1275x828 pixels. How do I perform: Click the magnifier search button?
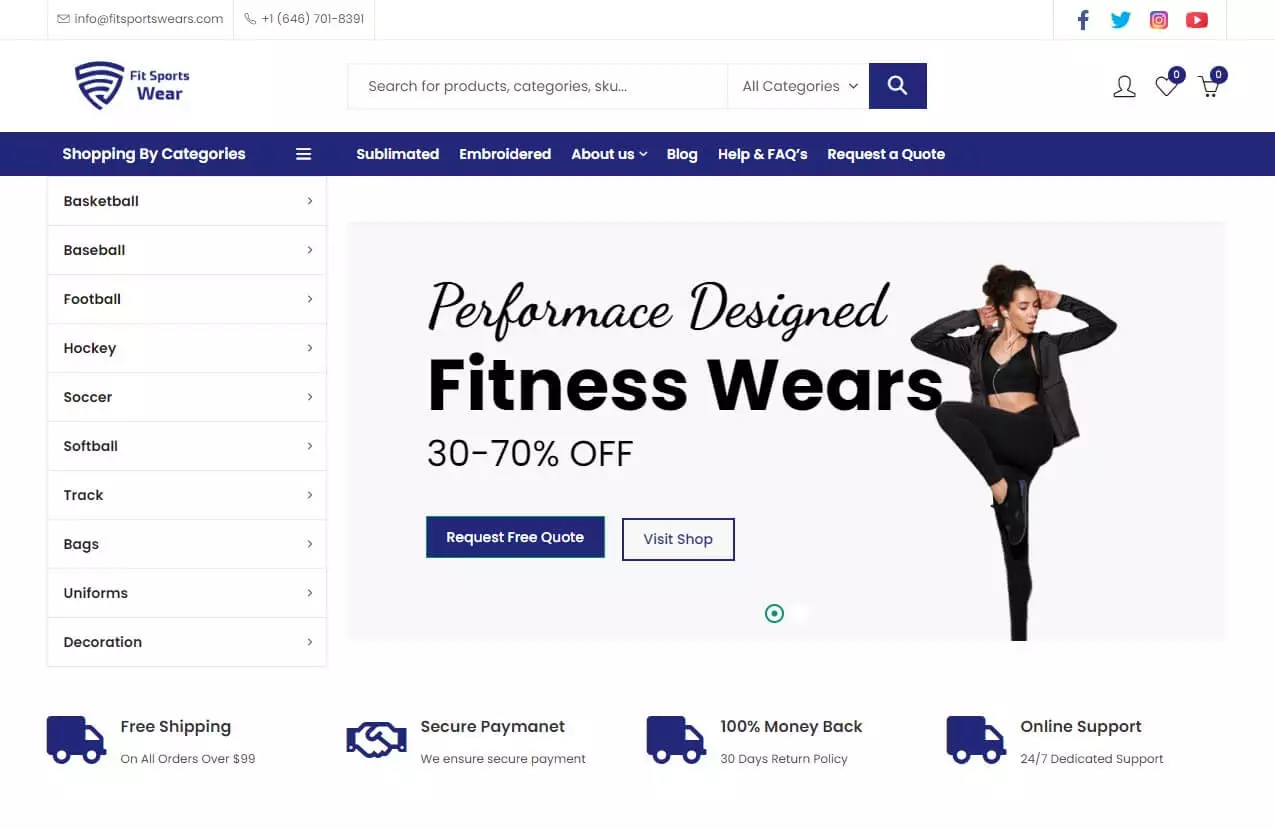tap(898, 86)
